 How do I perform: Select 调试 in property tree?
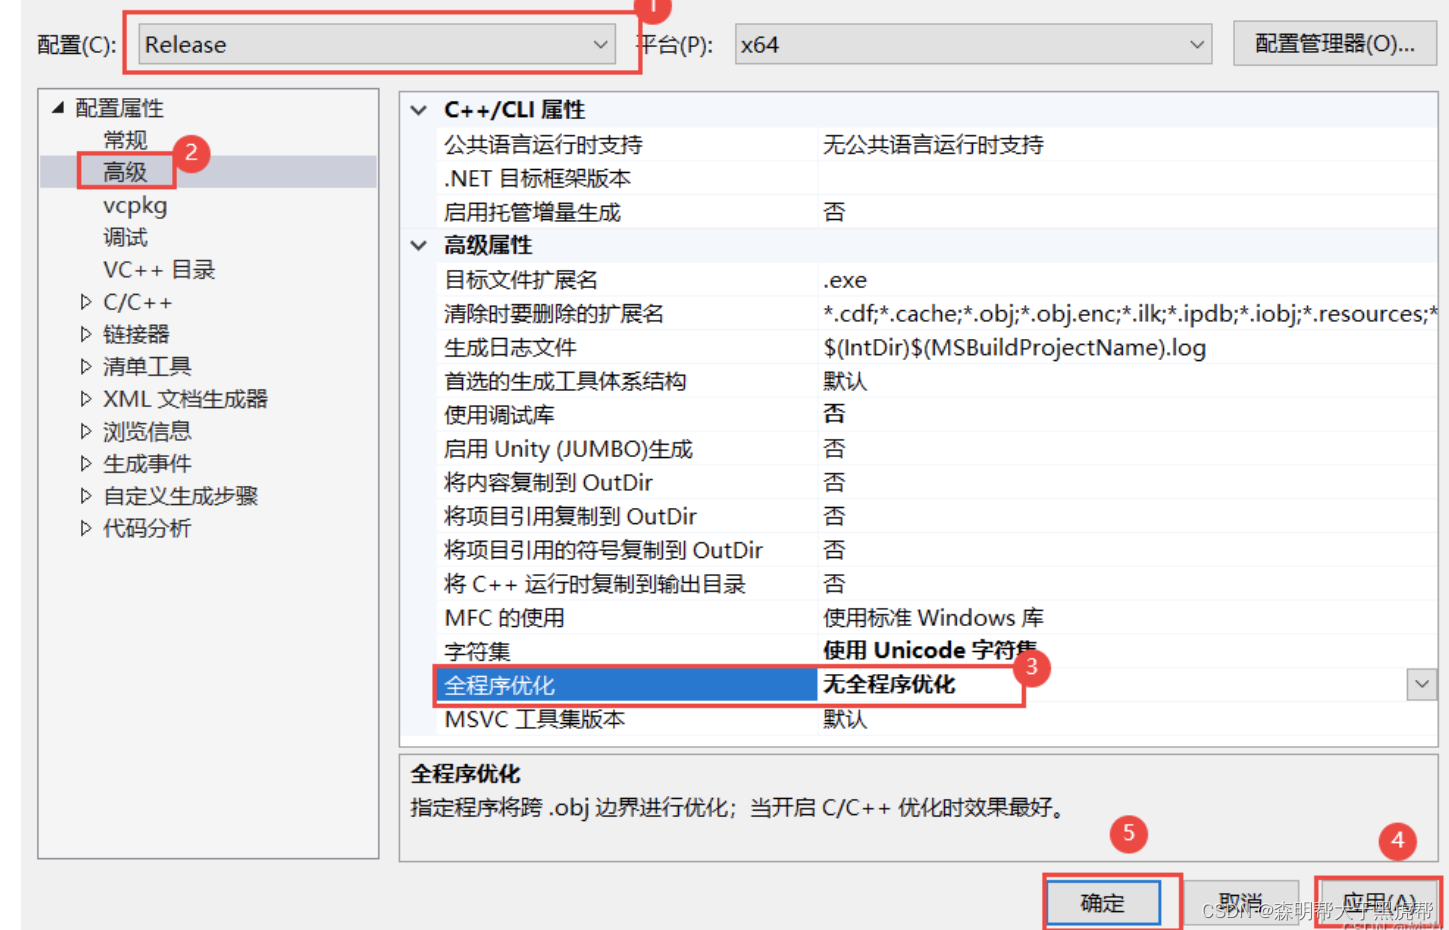pyautogui.click(x=125, y=237)
